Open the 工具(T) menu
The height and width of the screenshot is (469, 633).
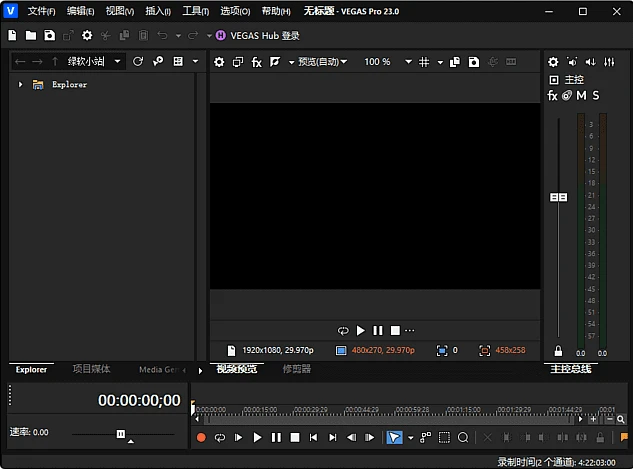(195, 11)
